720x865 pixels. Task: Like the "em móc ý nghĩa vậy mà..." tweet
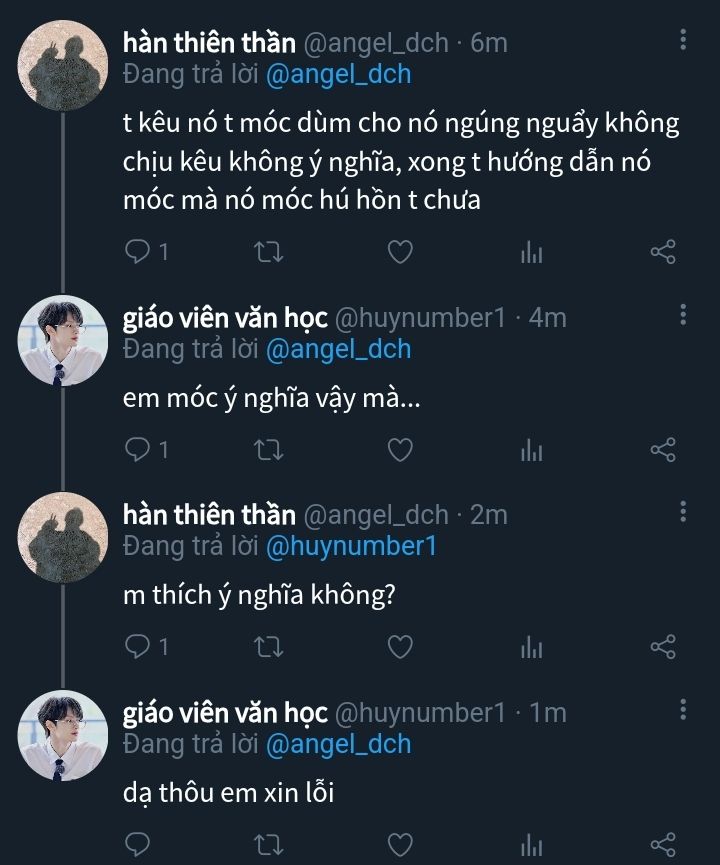point(400,450)
